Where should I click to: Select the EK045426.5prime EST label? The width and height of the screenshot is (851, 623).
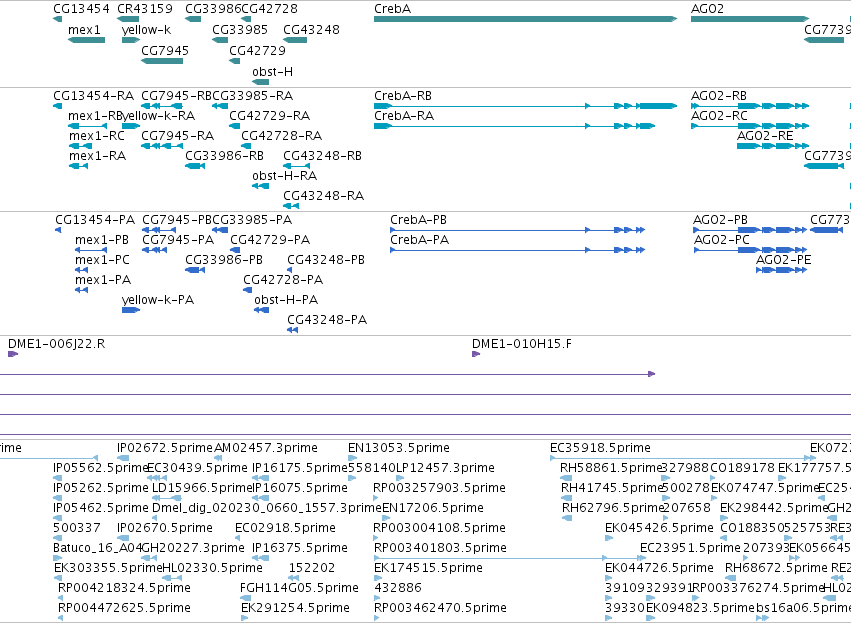coord(659,528)
